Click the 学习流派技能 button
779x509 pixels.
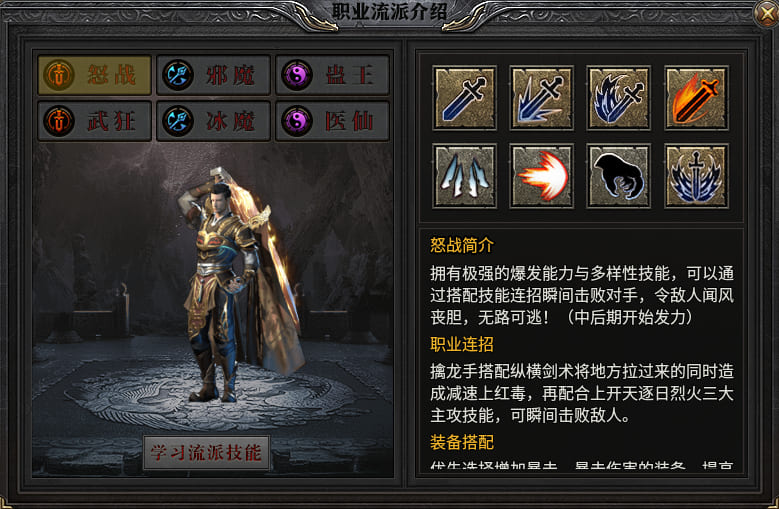coord(207,452)
